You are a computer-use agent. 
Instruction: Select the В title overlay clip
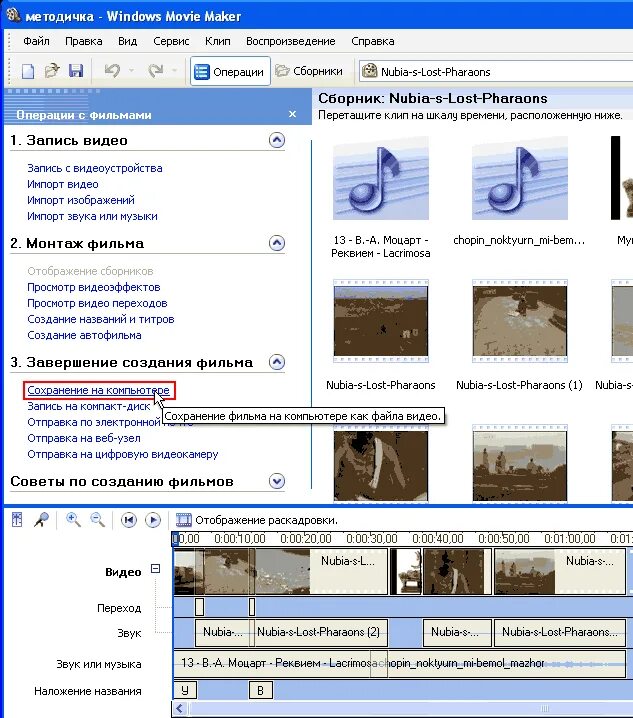tap(261, 690)
